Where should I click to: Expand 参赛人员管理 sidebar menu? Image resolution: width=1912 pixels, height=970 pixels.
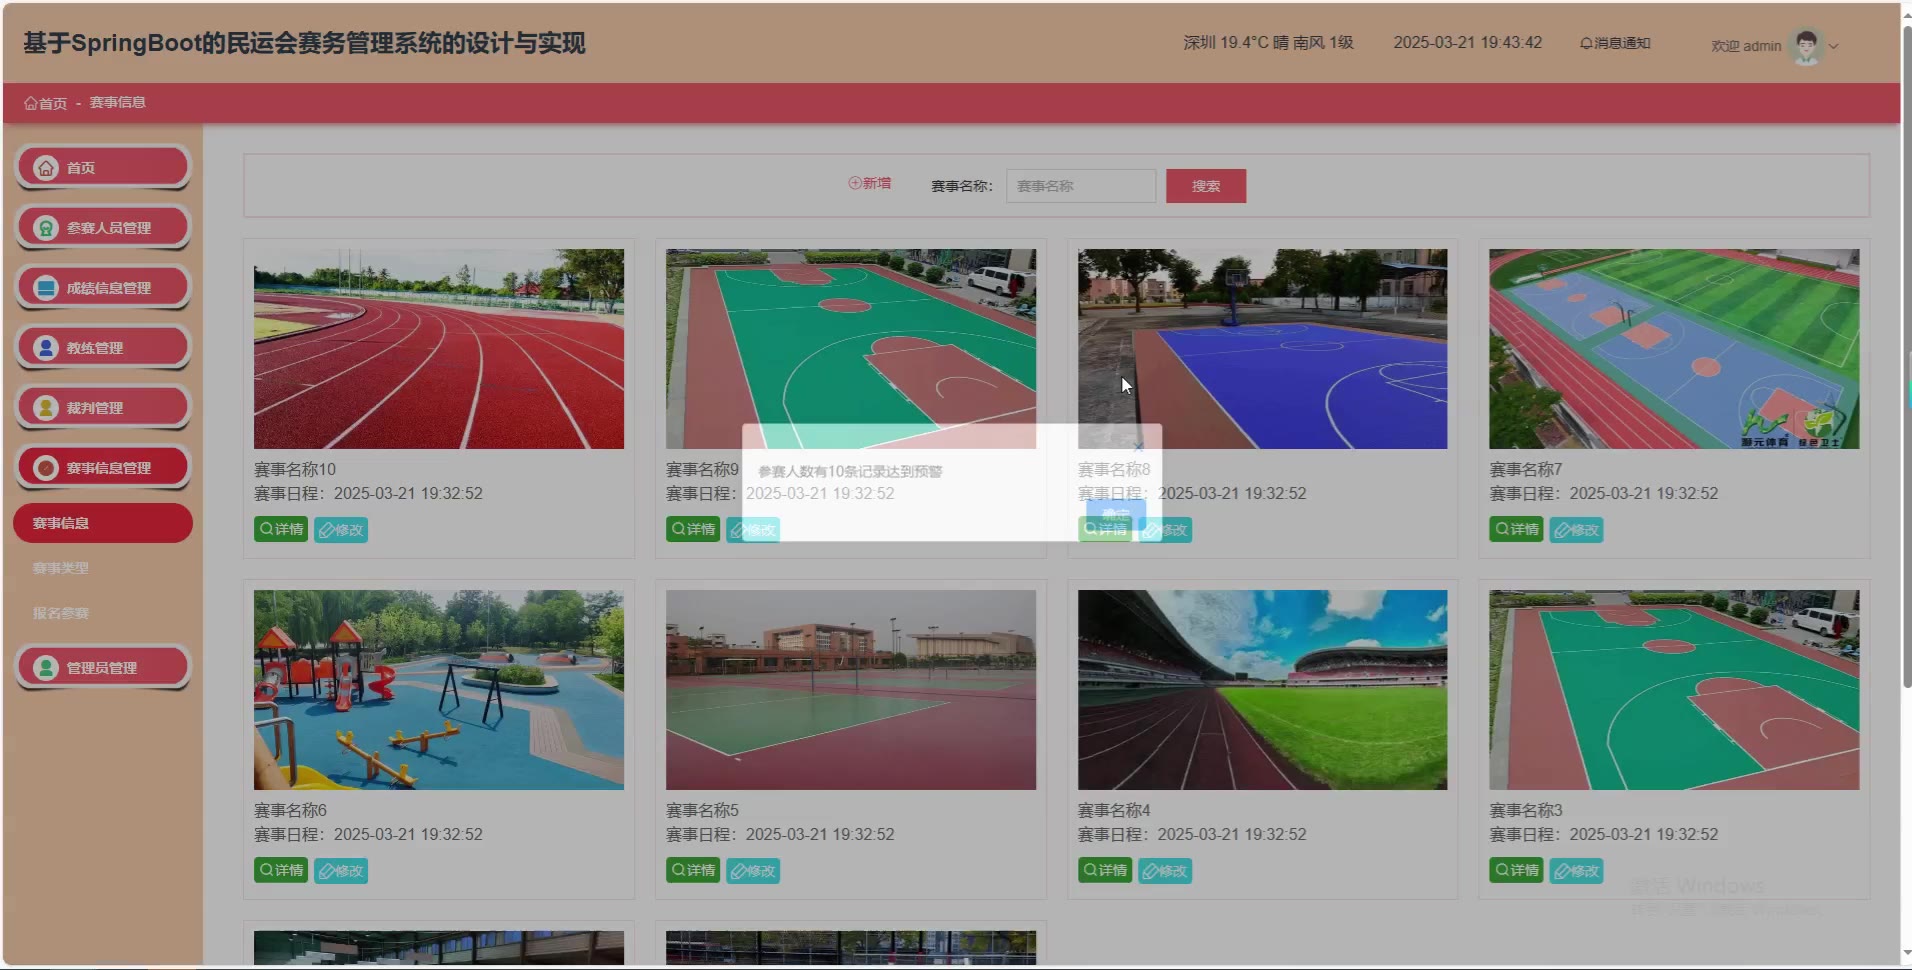103,228
